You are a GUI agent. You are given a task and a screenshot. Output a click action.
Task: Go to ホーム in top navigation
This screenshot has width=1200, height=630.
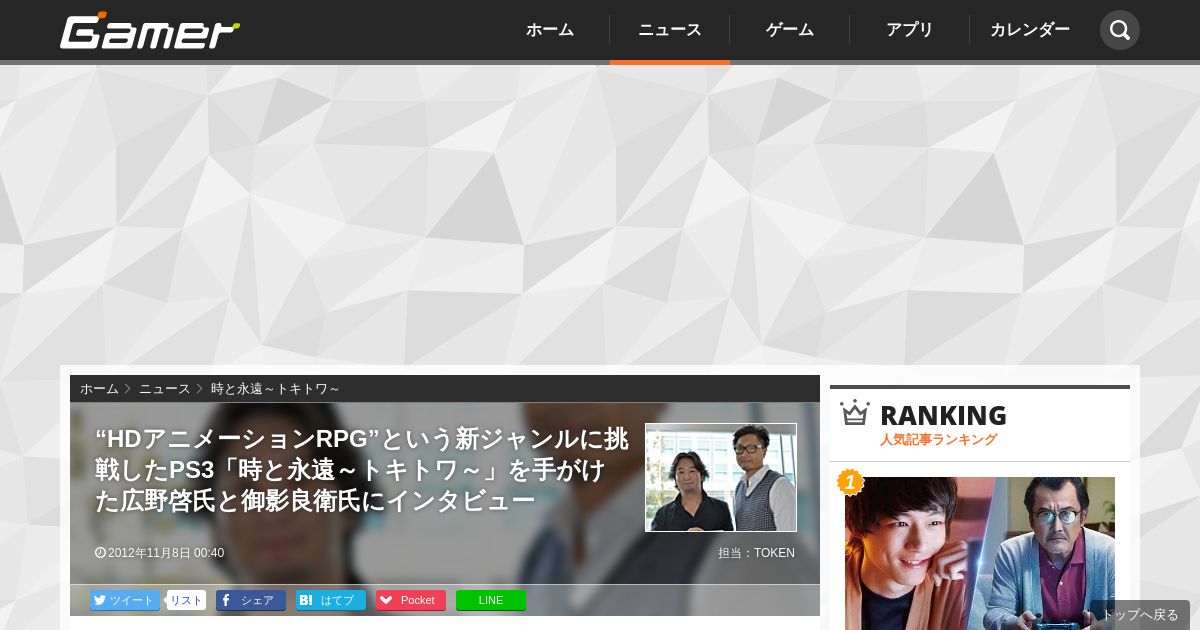coord(550,30)
